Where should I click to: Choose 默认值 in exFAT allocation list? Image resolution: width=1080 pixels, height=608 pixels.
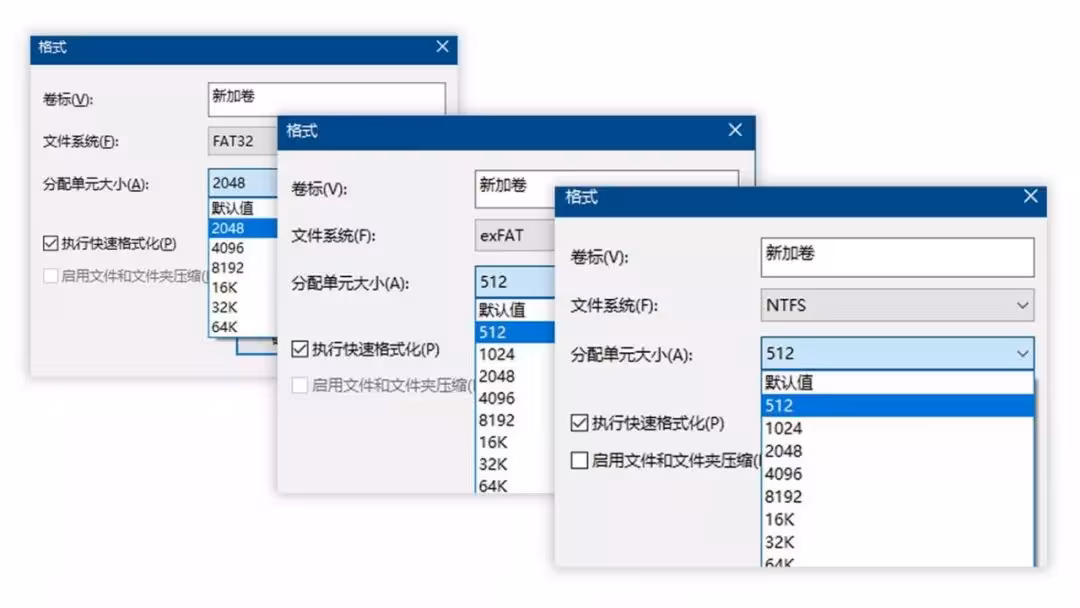click(515, 310)
